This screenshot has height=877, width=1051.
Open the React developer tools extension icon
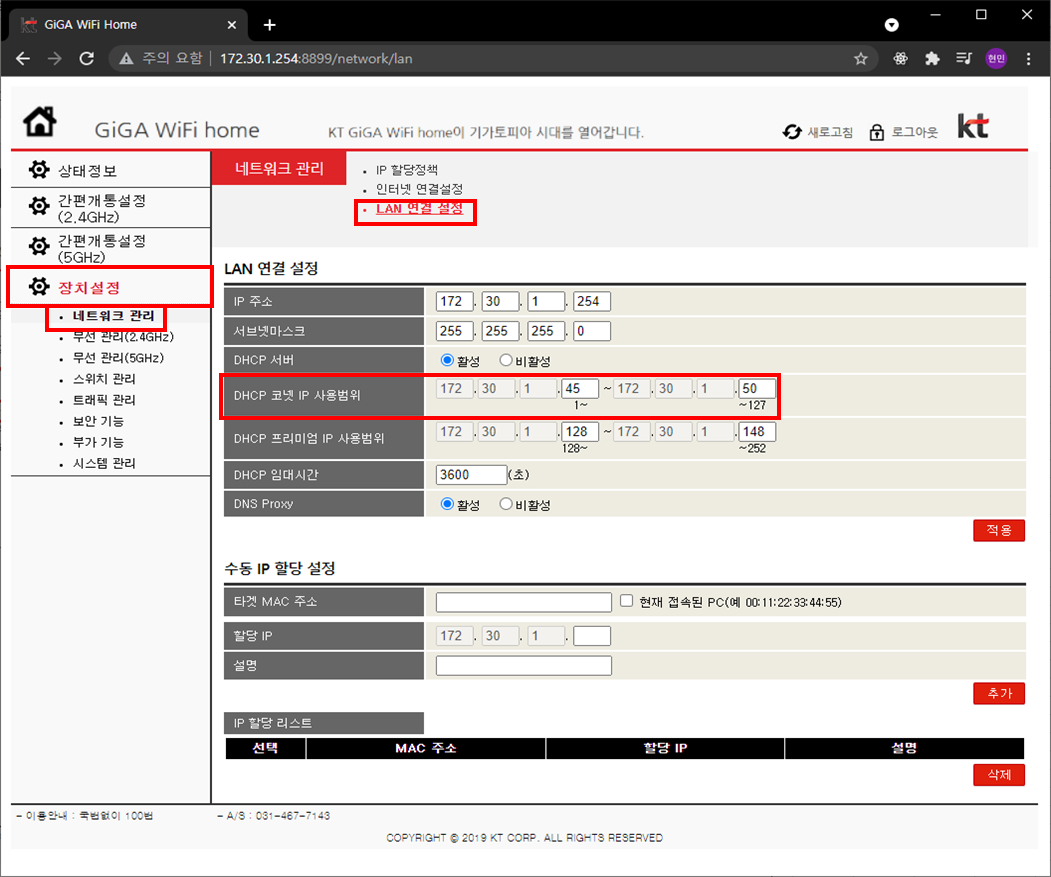coord(900,59)
